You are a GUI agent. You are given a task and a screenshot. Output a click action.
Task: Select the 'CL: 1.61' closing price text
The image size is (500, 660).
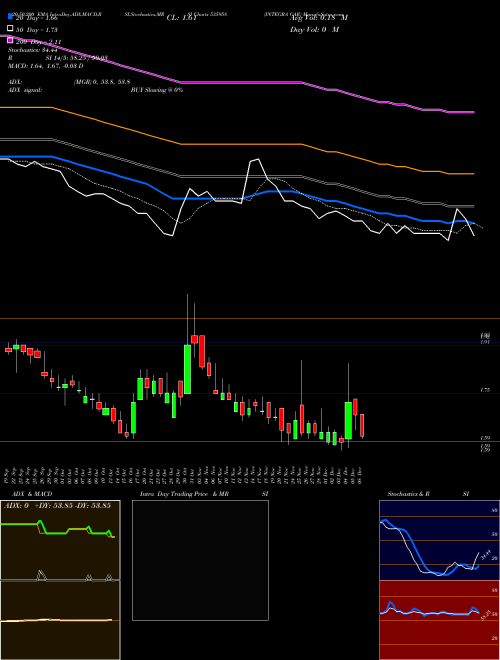point(182,18)
